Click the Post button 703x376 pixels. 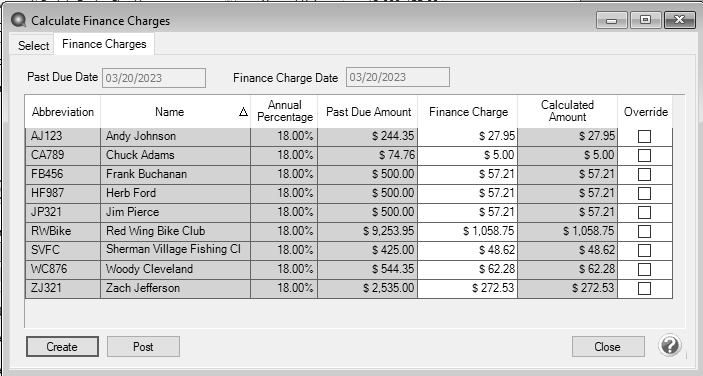(143, 346)
